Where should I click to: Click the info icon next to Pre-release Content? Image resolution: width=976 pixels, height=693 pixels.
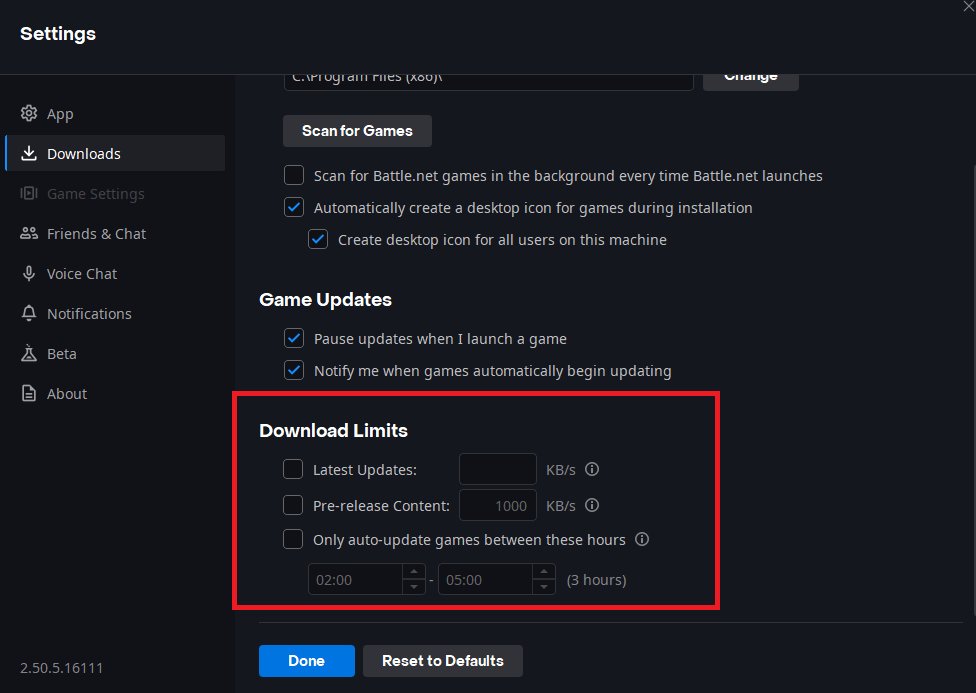coord(592,505)
